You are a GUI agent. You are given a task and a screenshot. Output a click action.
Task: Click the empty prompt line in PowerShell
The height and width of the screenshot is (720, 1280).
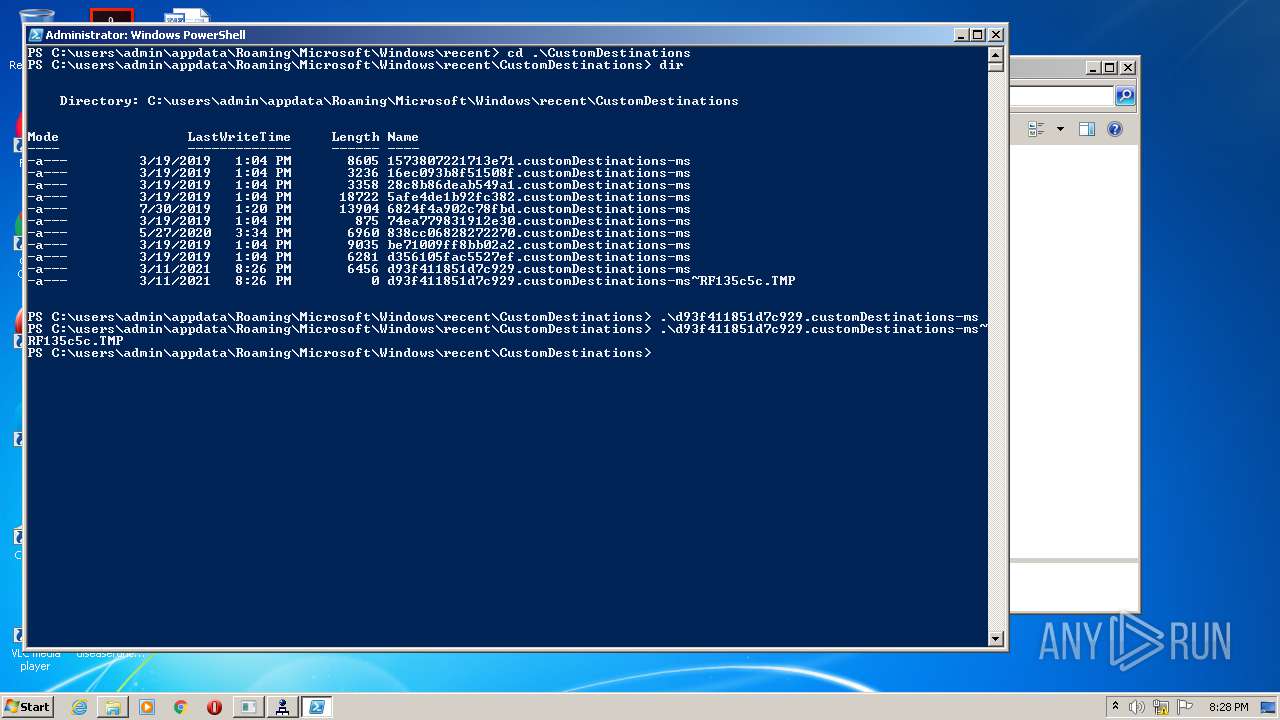(x=339, y=353)
